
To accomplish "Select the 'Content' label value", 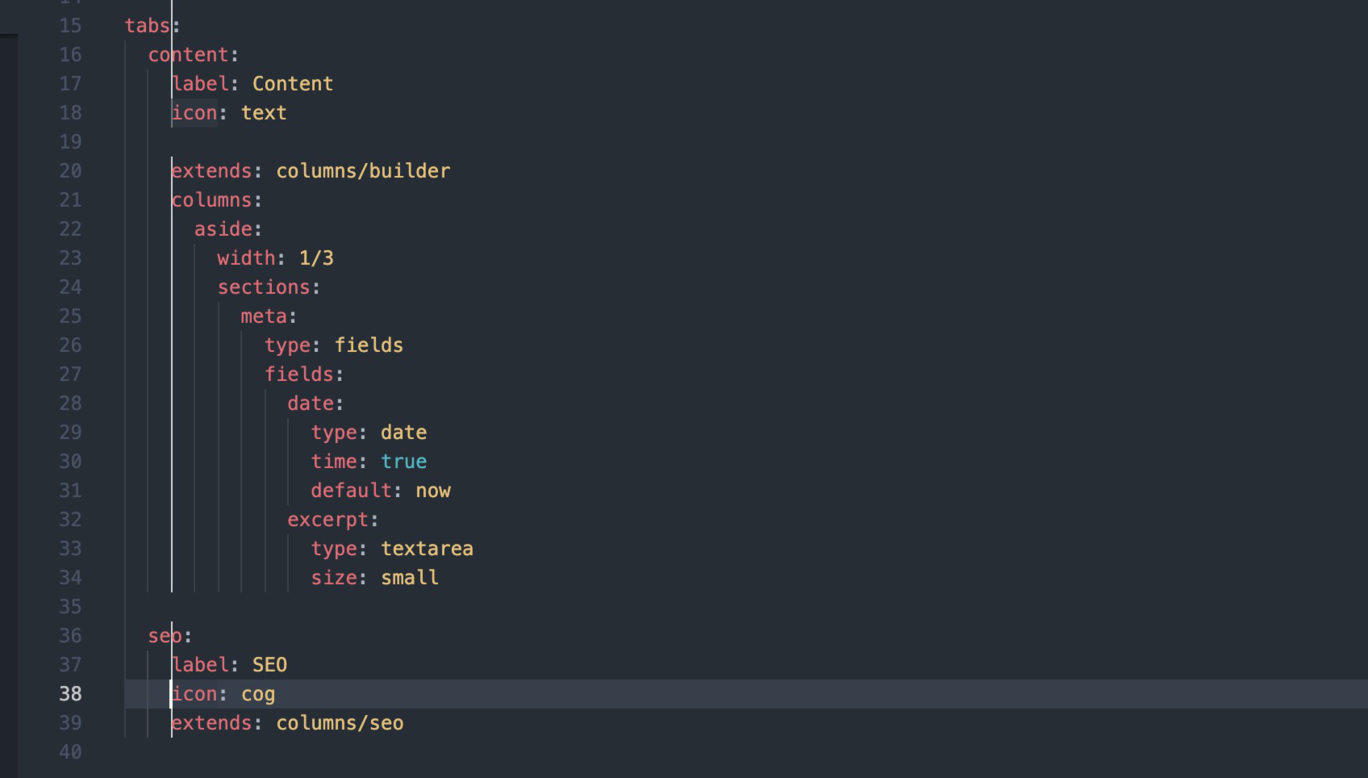I will (x=293, y=83).
